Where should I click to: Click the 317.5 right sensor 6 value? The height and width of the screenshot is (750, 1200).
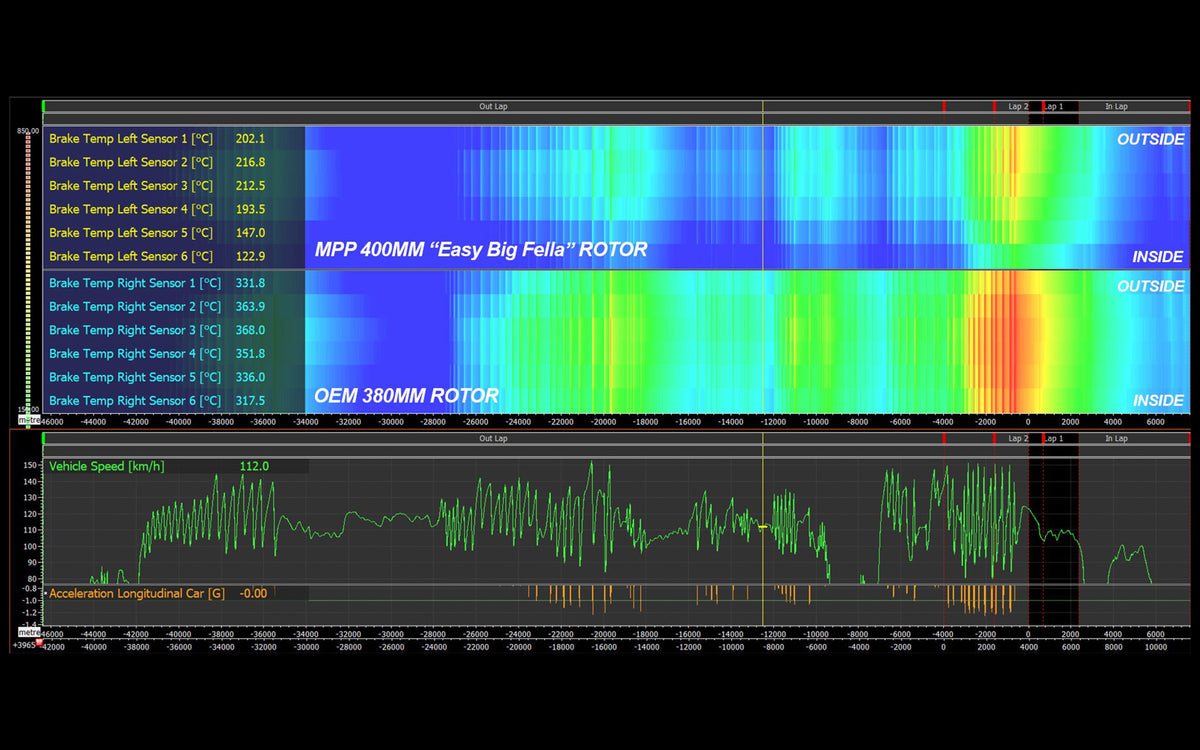point(250,400)
